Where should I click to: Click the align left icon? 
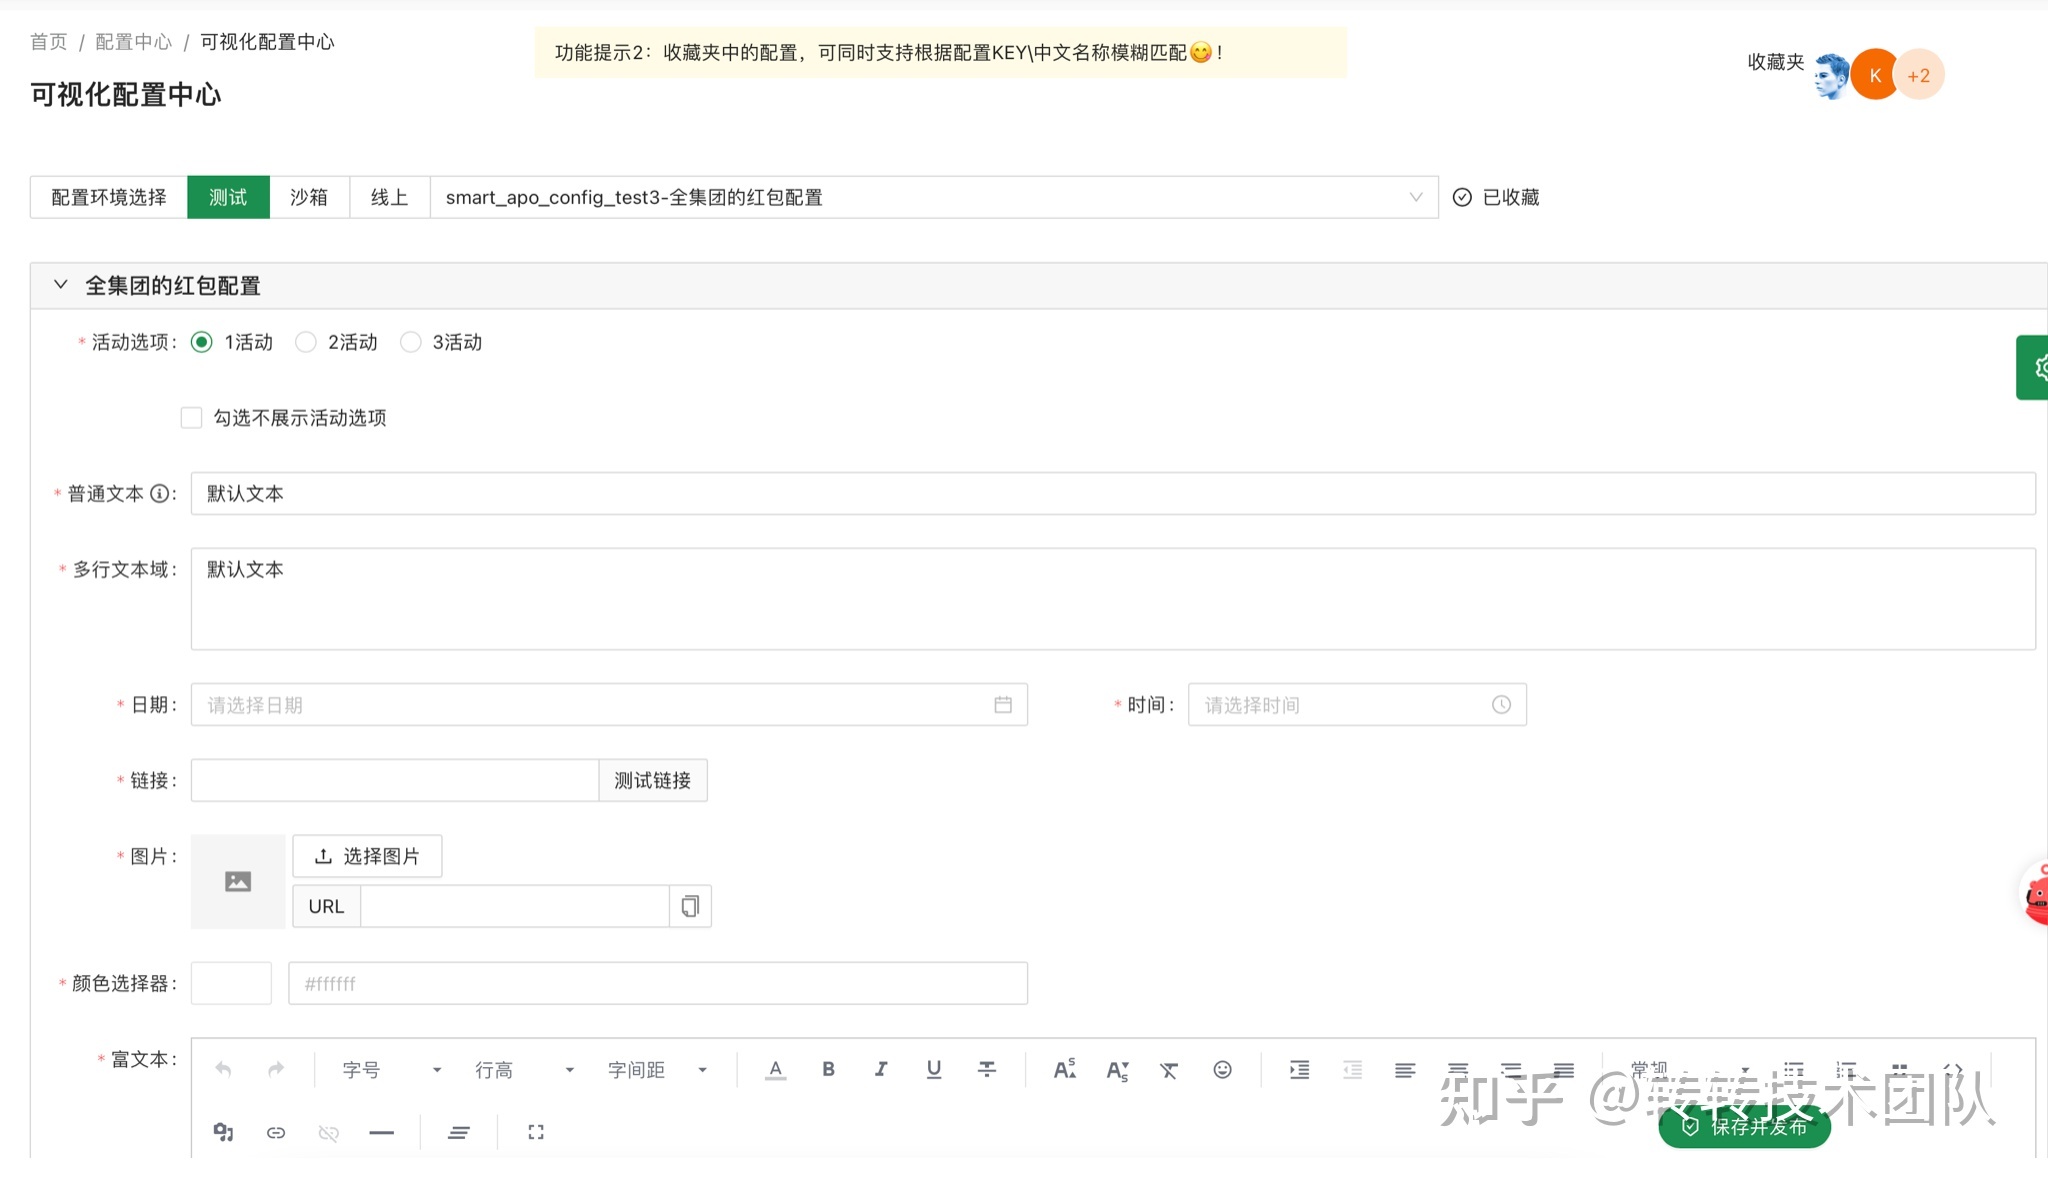(1405, 1070)
